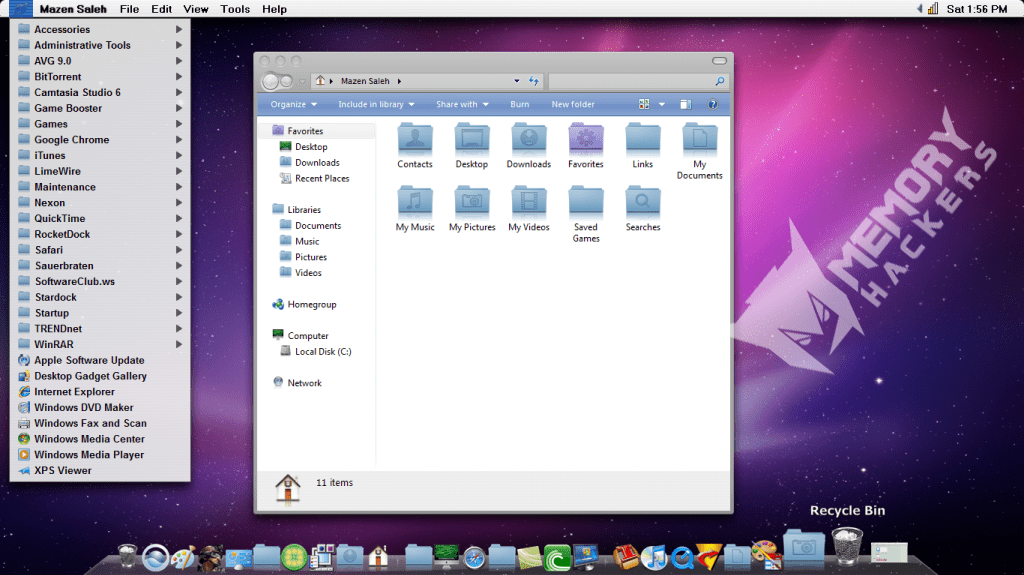Click the Burn button
1024x575 pixels.
coord(520,105)
